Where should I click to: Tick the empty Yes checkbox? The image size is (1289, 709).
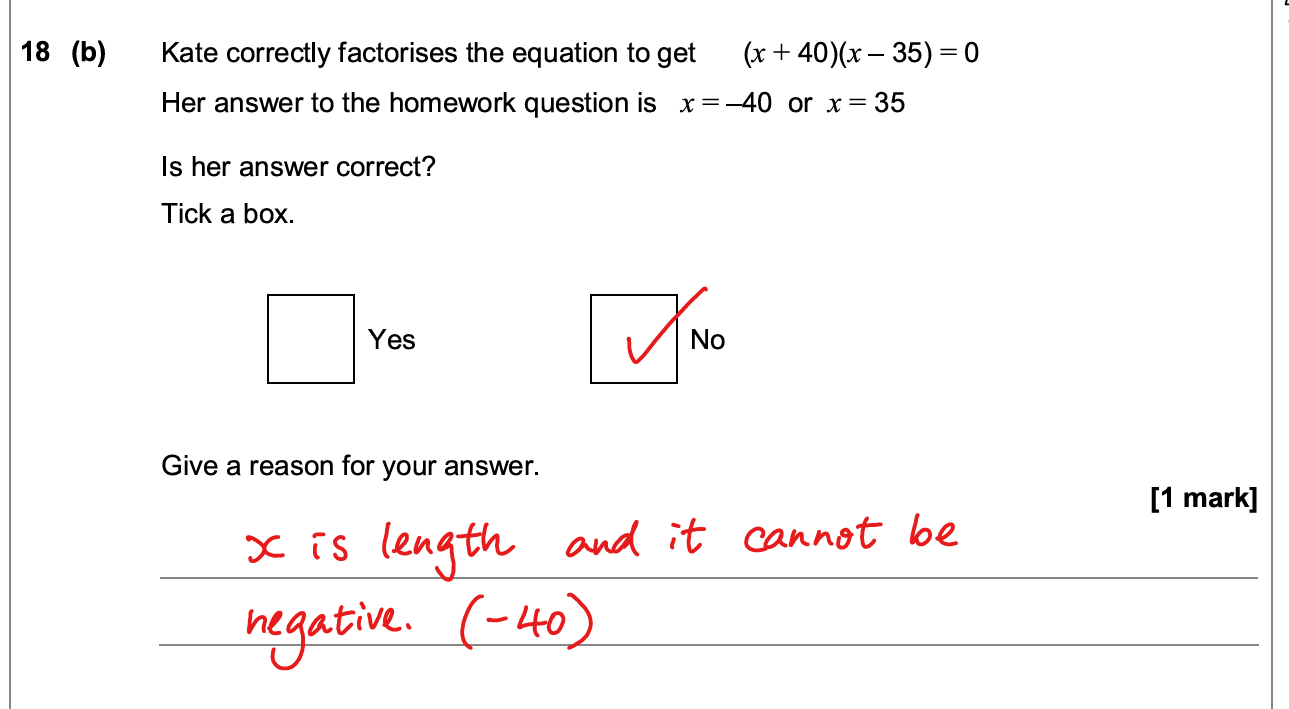coord(311,339)
